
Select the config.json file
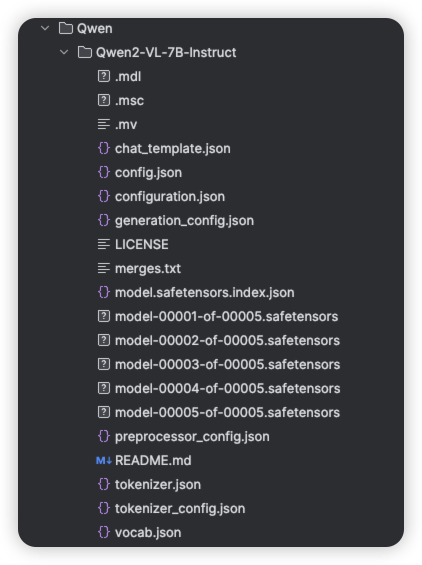(x=148, y=172)
